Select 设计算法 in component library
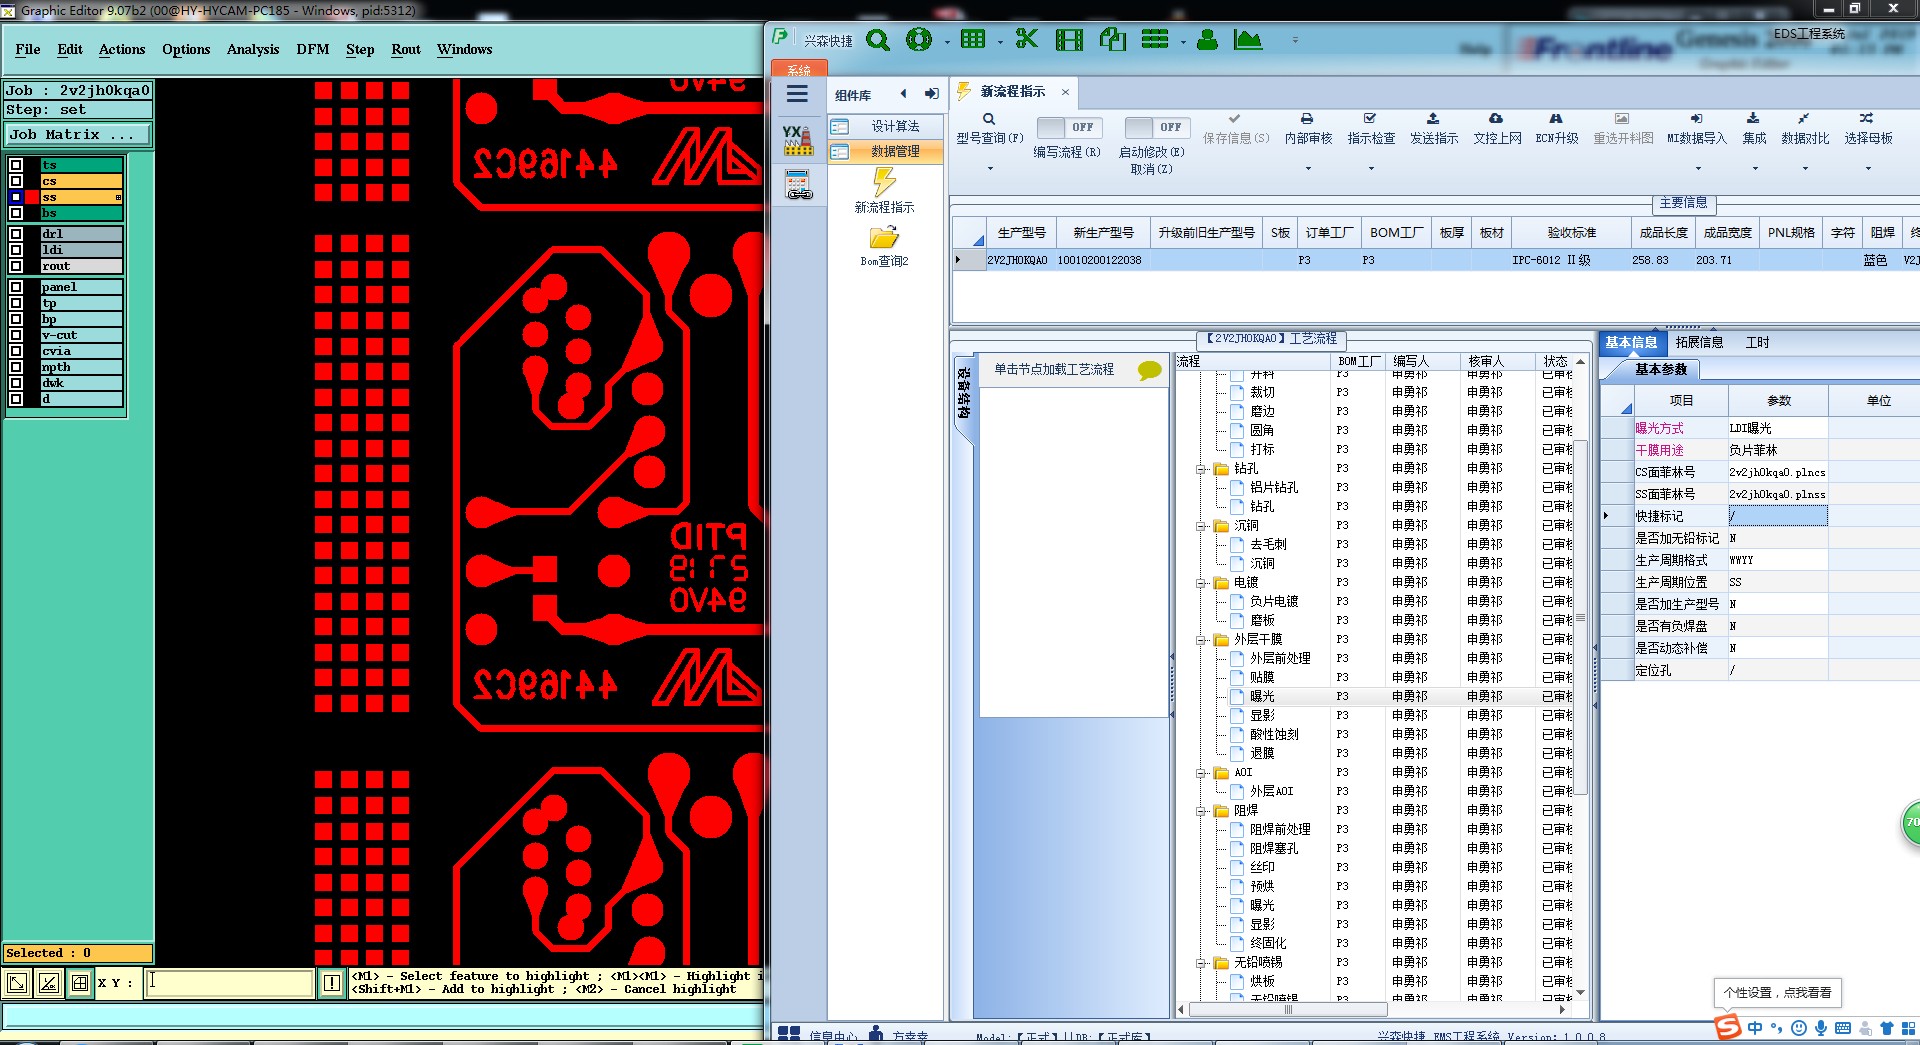The height and width of the screenshot is (1045, 1920). tap(885, 126)
